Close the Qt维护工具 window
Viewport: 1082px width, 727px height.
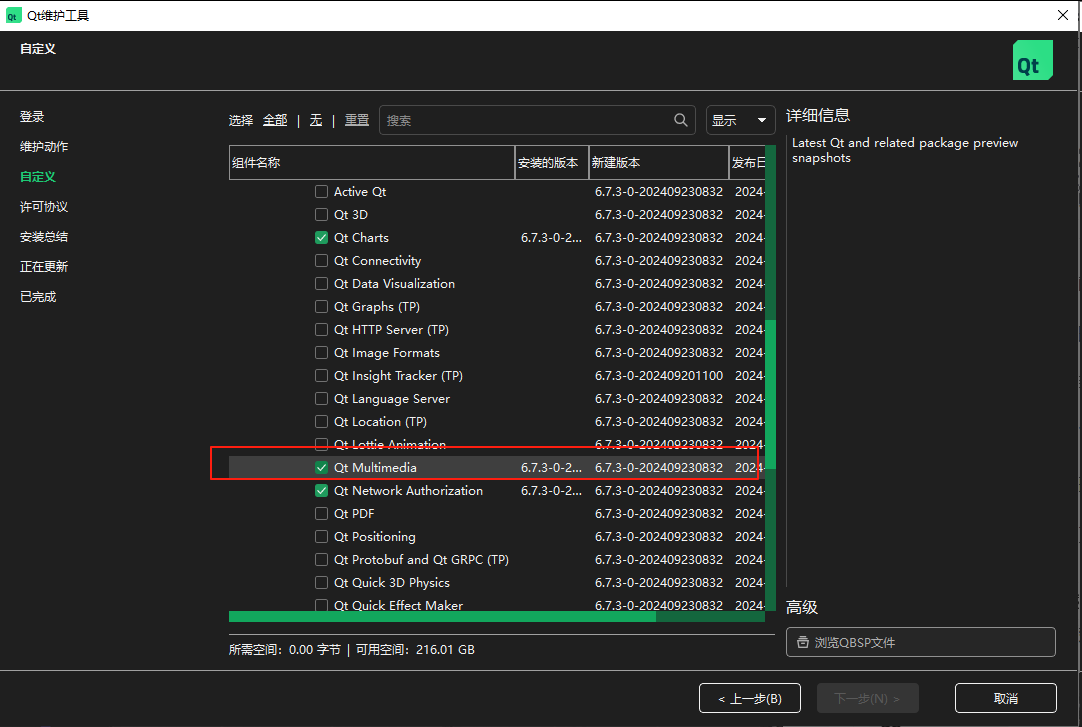[1063, 15]
